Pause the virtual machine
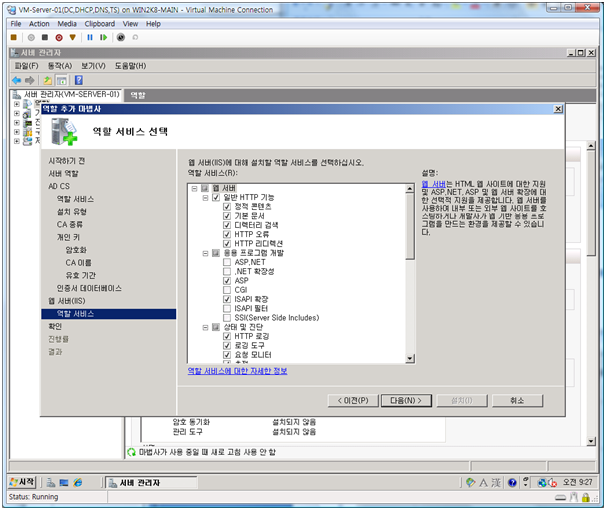The image size is (606, 510). pyautogui.click(x=90, y=37)
